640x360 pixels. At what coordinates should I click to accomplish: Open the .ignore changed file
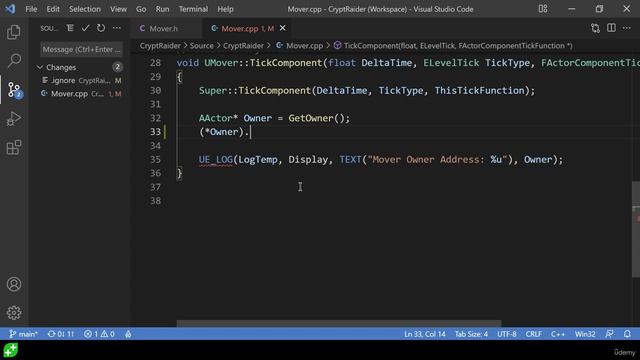tap(80, 80)
